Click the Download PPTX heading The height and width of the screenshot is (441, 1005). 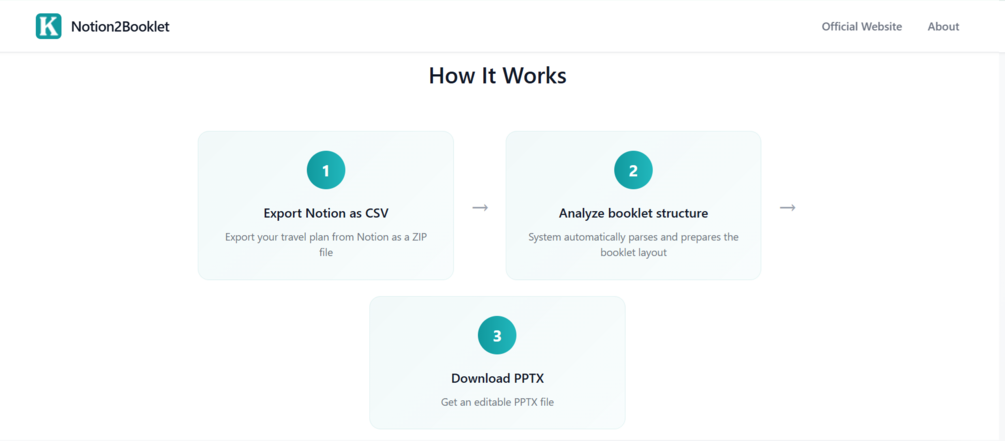click(497, 378)
